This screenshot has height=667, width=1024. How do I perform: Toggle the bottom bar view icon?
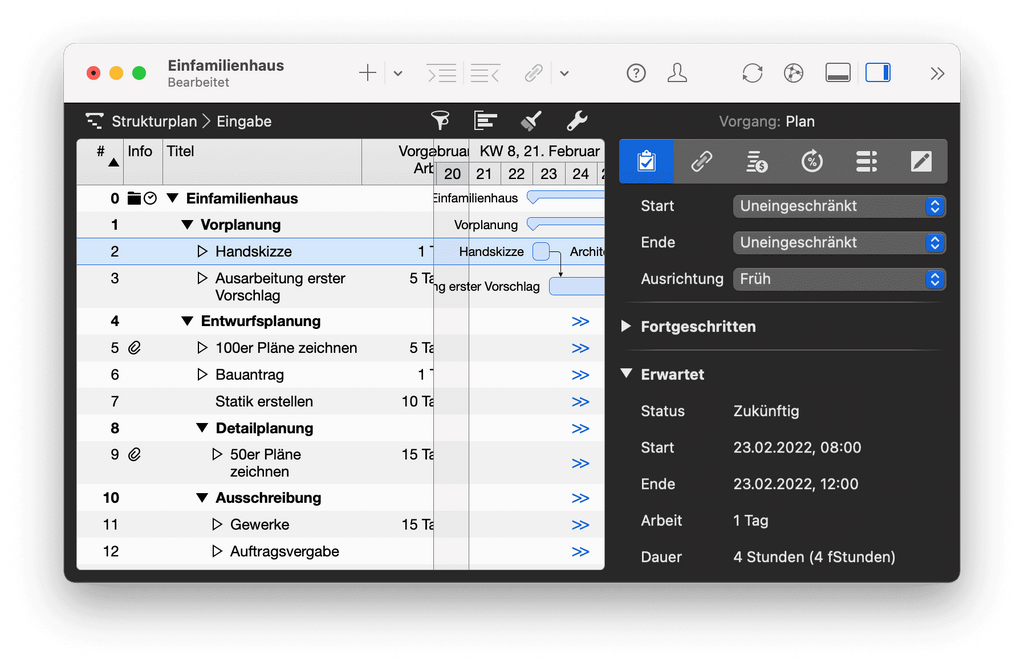837,72
